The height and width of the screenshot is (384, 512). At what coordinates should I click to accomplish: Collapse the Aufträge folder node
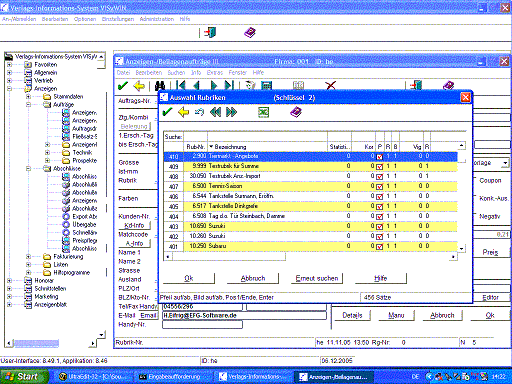click(28, 104)
